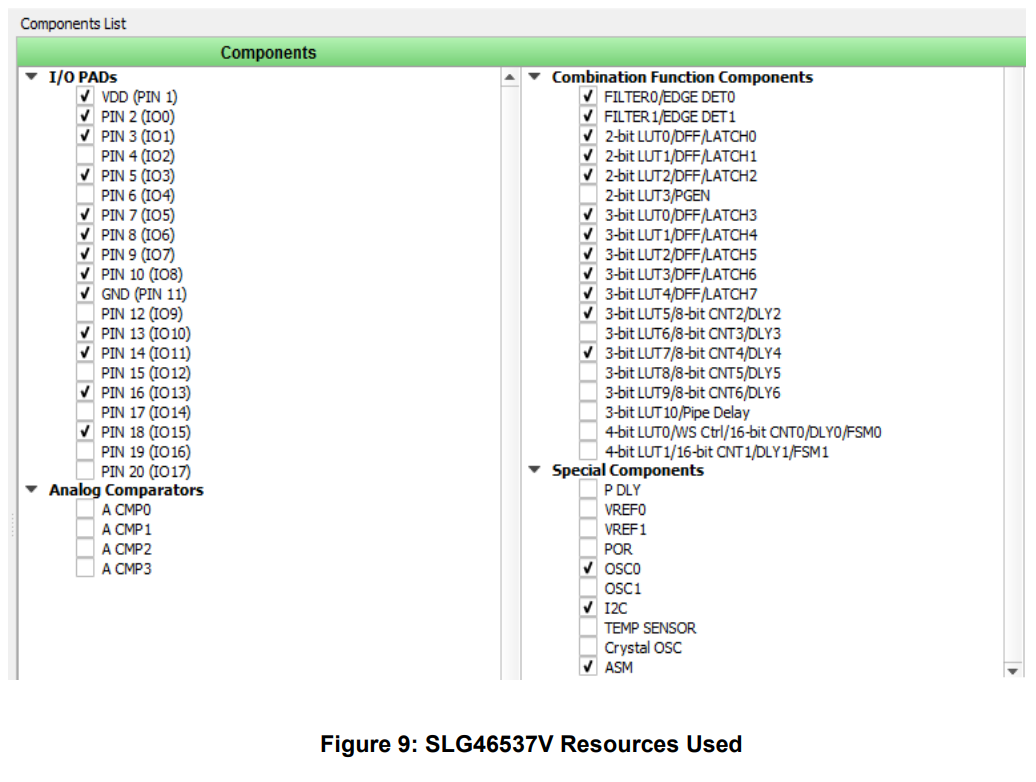Uncheck 2-bit LUT2/DFF/LATCH2 checkbox

588,176
